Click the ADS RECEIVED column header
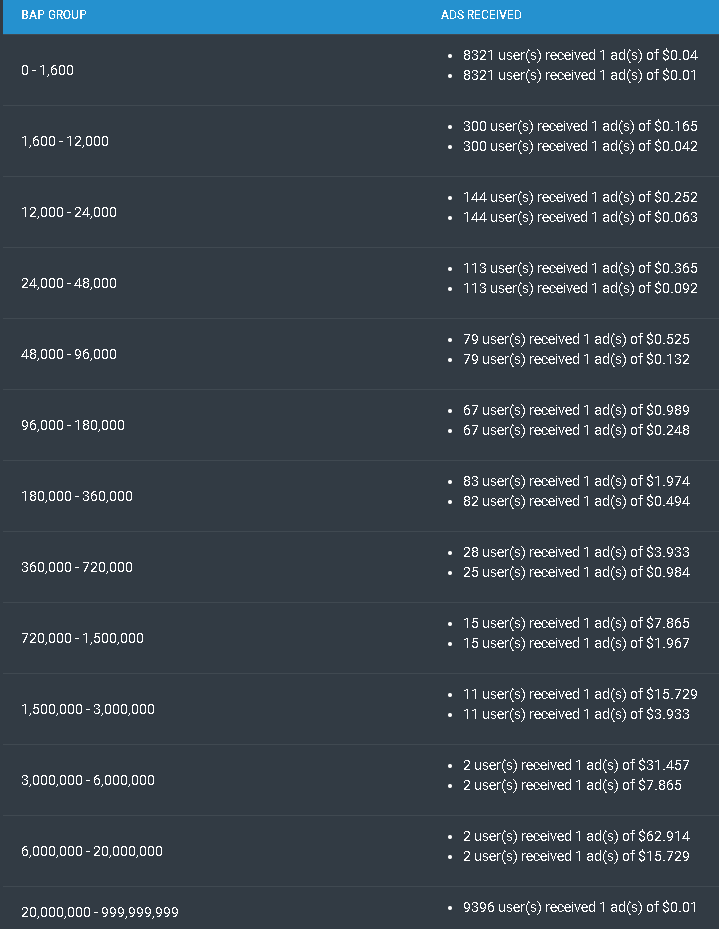The image size is (719, 929). click(481, 16)
